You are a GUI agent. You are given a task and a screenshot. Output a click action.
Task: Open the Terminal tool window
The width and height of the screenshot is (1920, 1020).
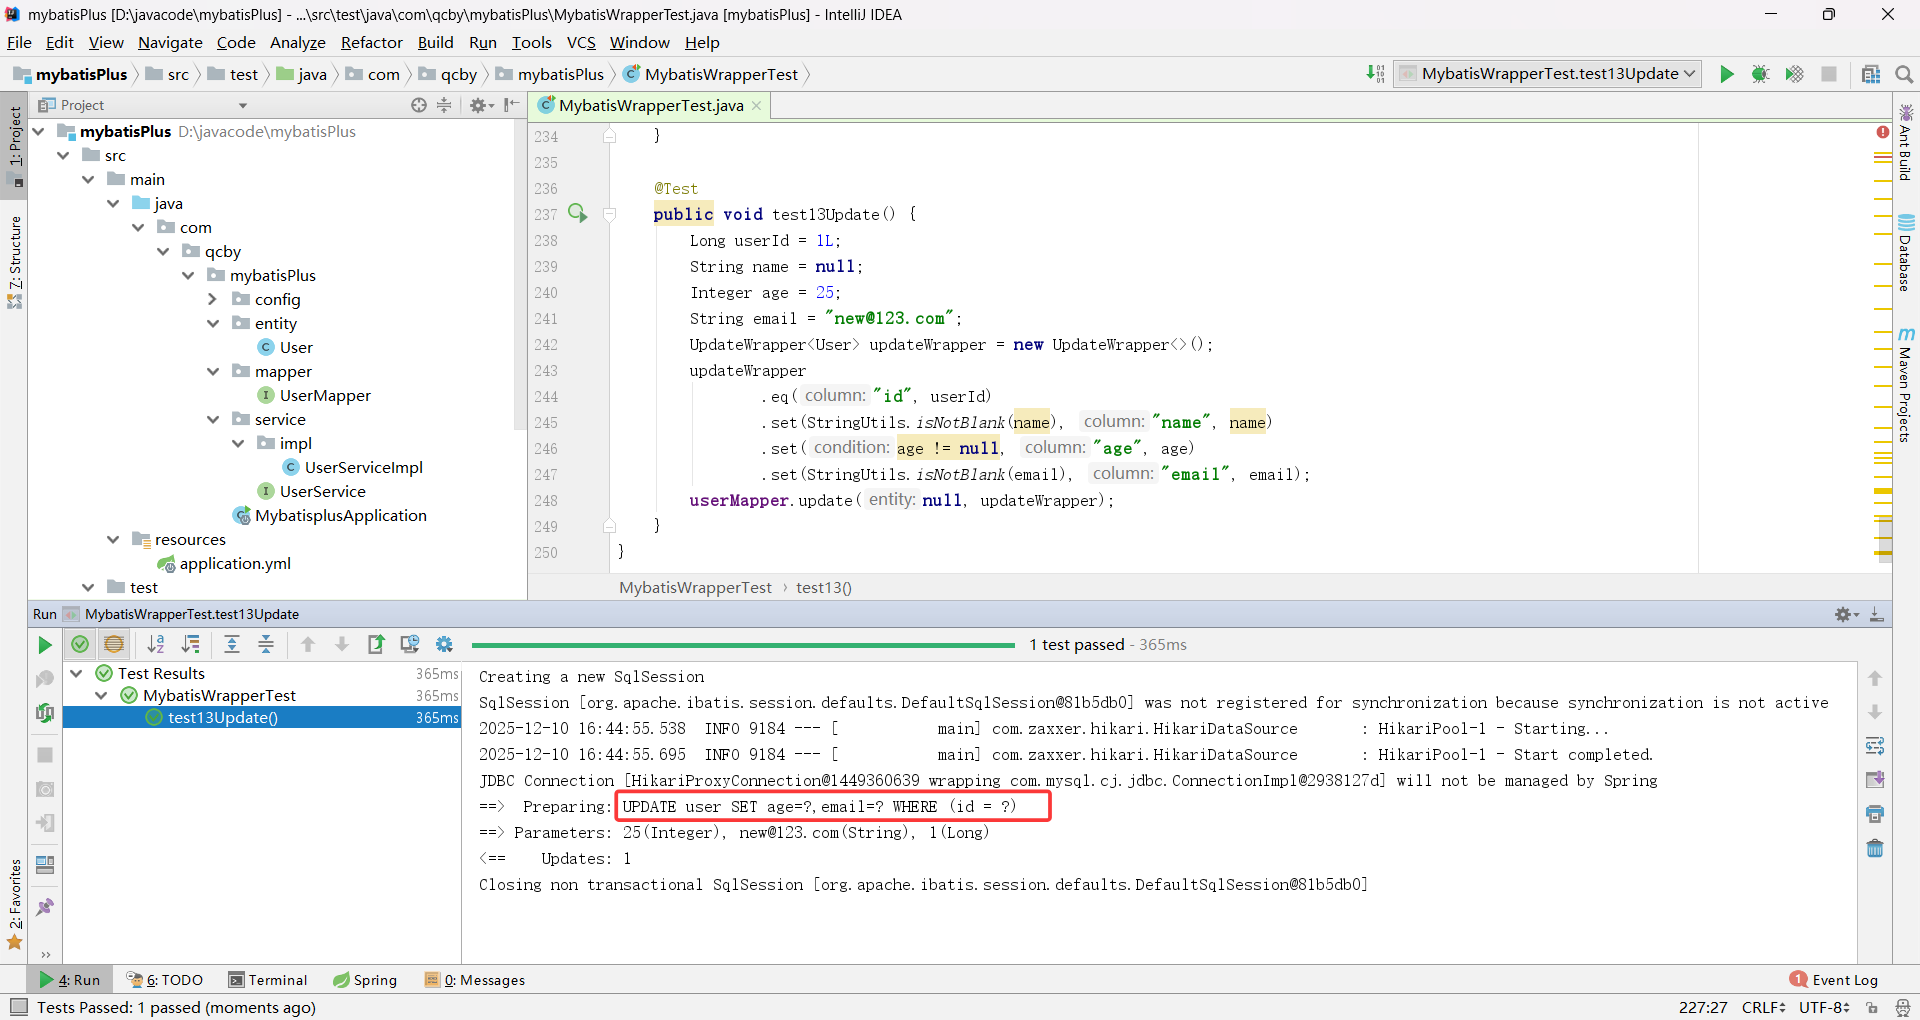point(267,980)
